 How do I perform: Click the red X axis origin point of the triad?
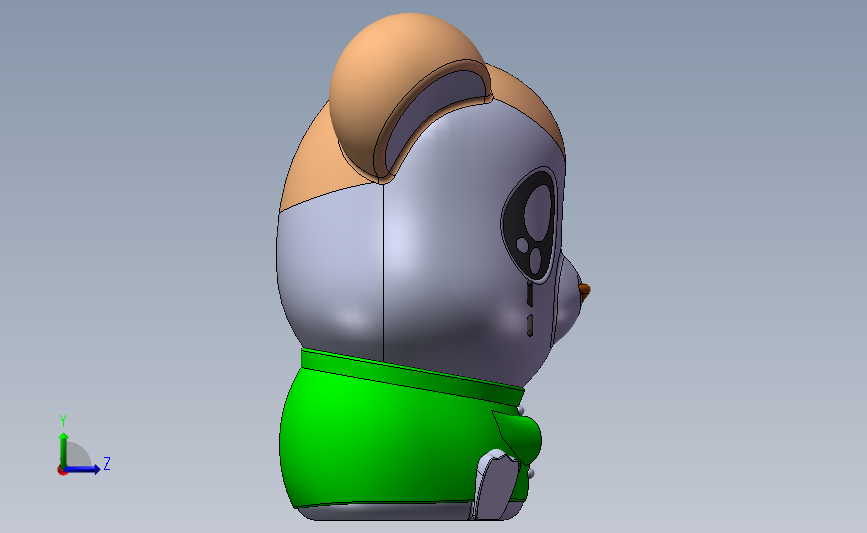click(x=62, y=471)
